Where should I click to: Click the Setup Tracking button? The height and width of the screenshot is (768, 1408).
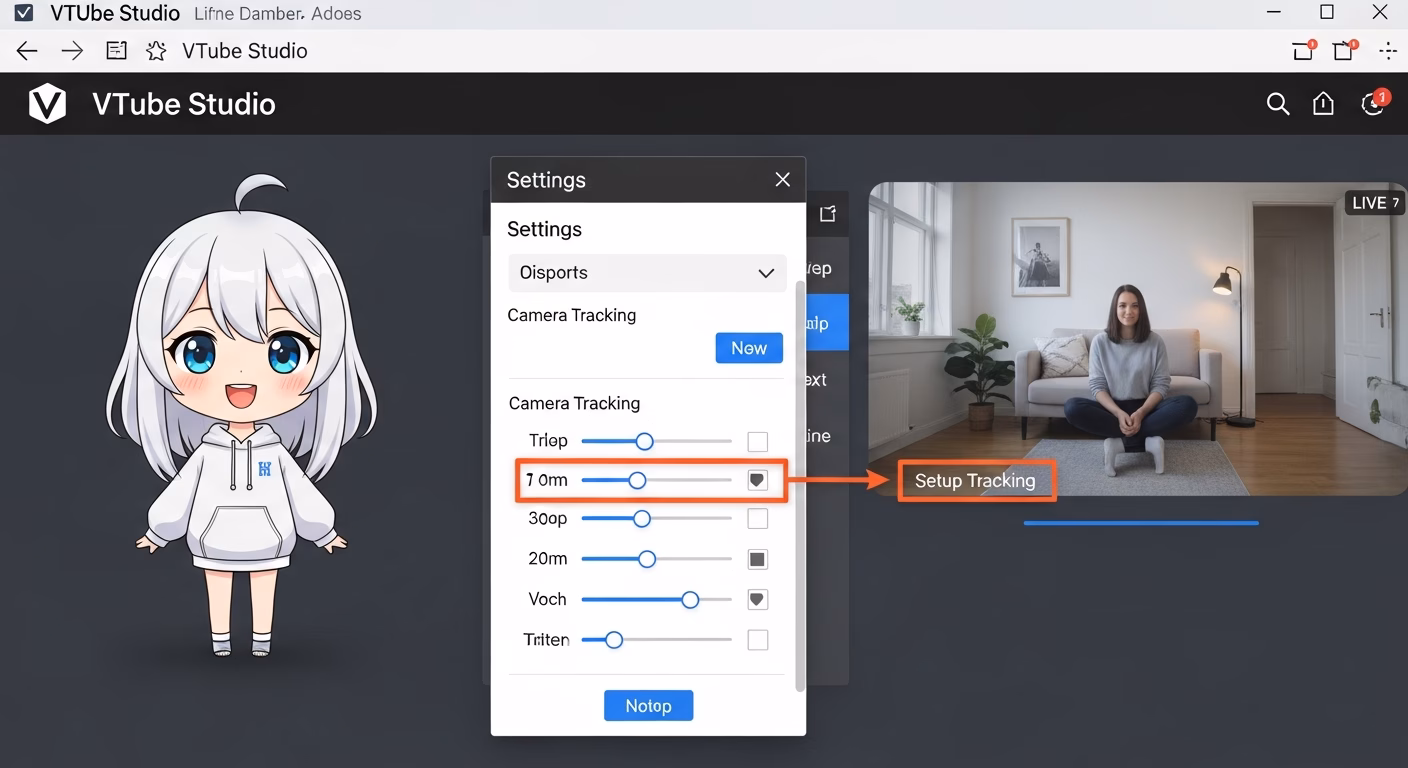976,480
